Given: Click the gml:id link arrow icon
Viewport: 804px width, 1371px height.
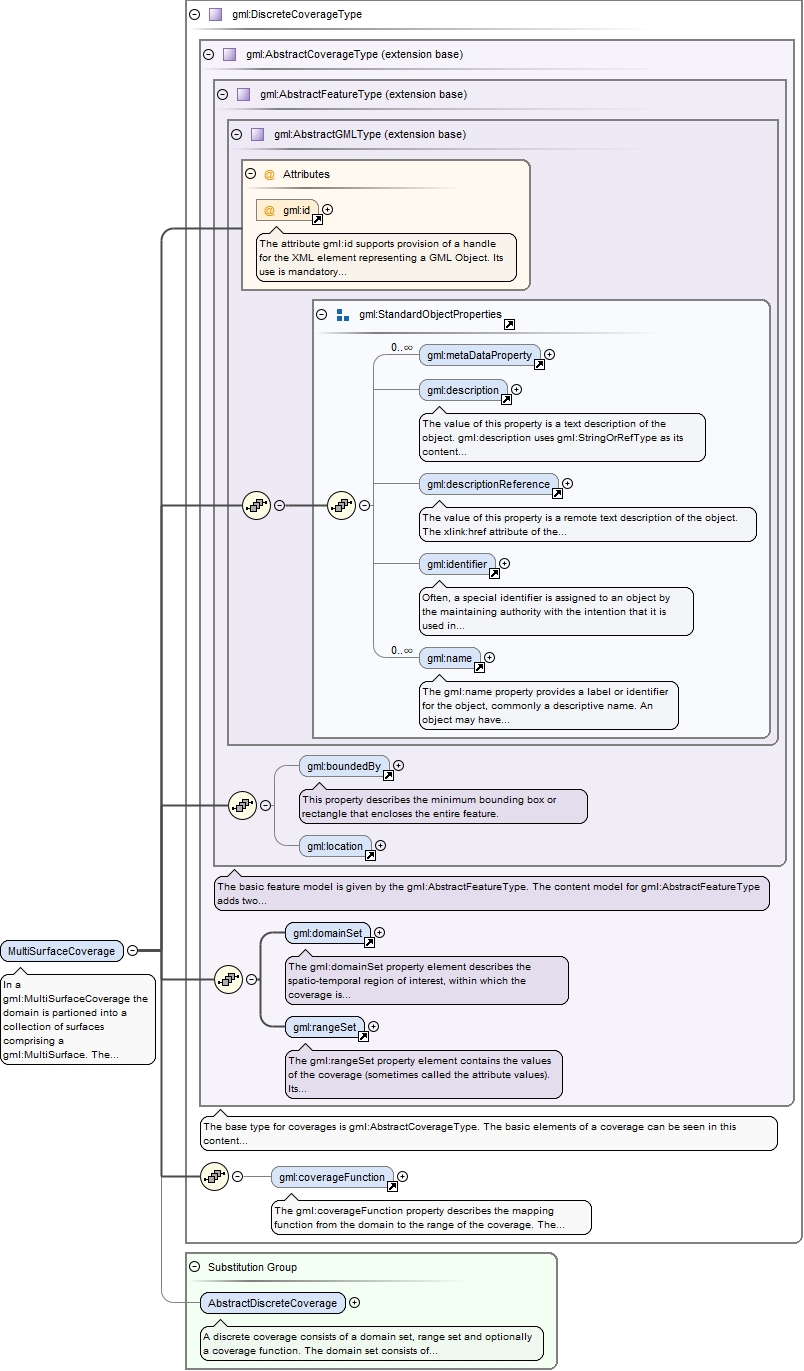Looking at the screenshot, I should [x=317, y=219].
